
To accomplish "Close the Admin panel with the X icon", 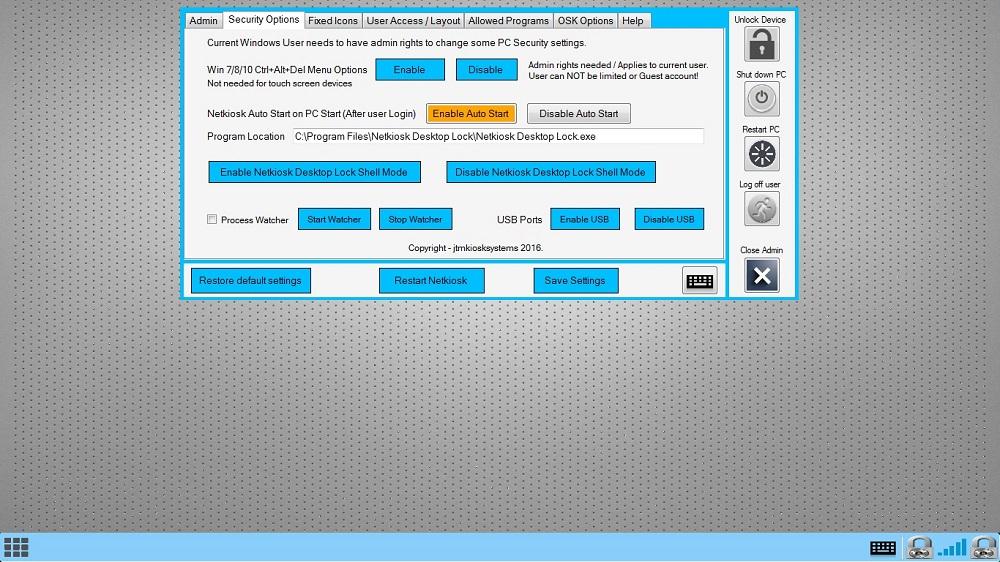I will [x=761, y=276].
